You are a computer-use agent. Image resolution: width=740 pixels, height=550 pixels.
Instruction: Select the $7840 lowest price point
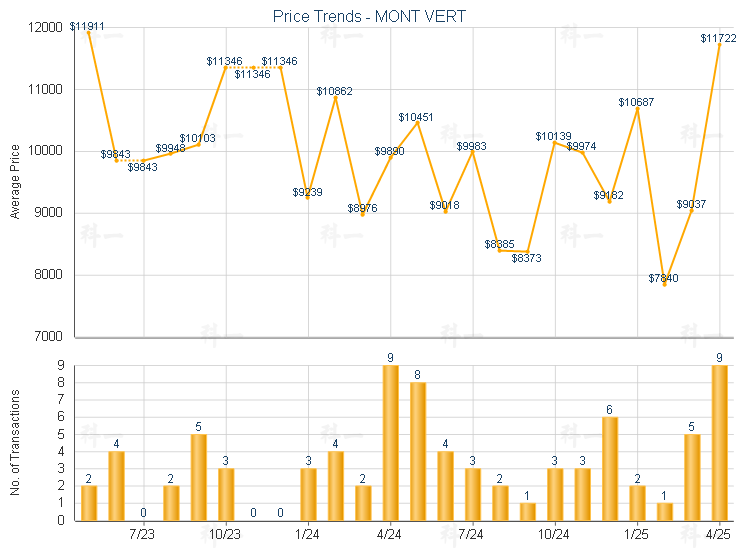tap(664, 285)
